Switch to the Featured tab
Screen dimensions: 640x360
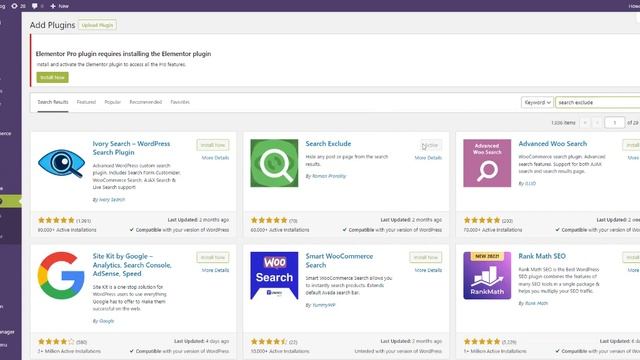(x=86, y=102)
